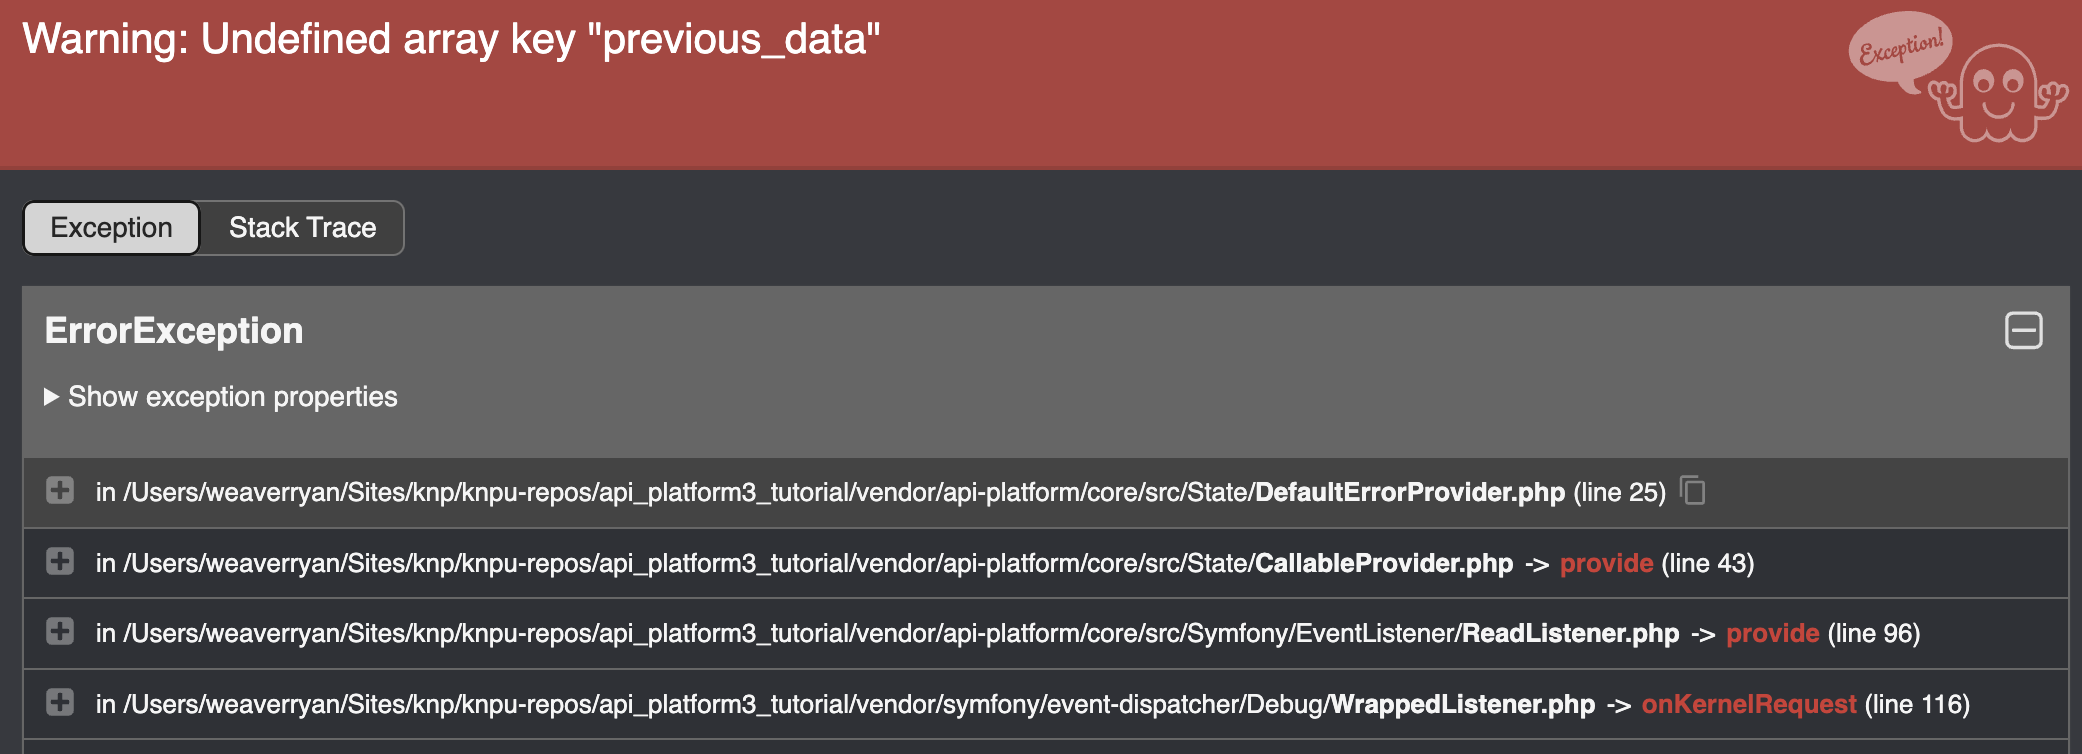Click the "Exception!" speech bubble icon
The height and width of the screenshot is (754, 2082).
click(x=1898, y=52)
